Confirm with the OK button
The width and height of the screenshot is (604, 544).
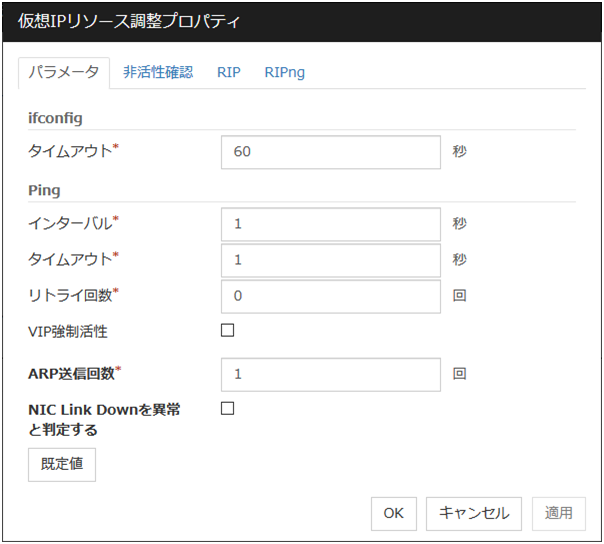(x=393, y=513)
